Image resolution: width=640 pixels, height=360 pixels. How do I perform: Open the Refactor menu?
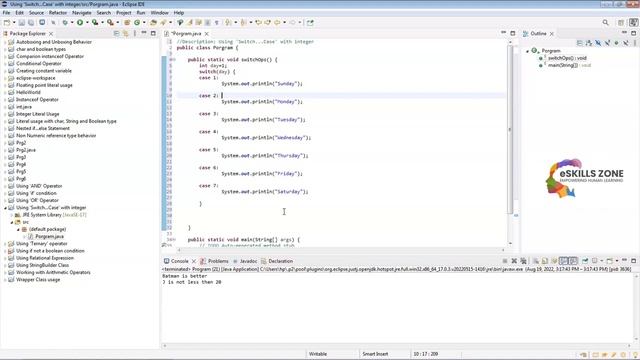pos(58,13)
